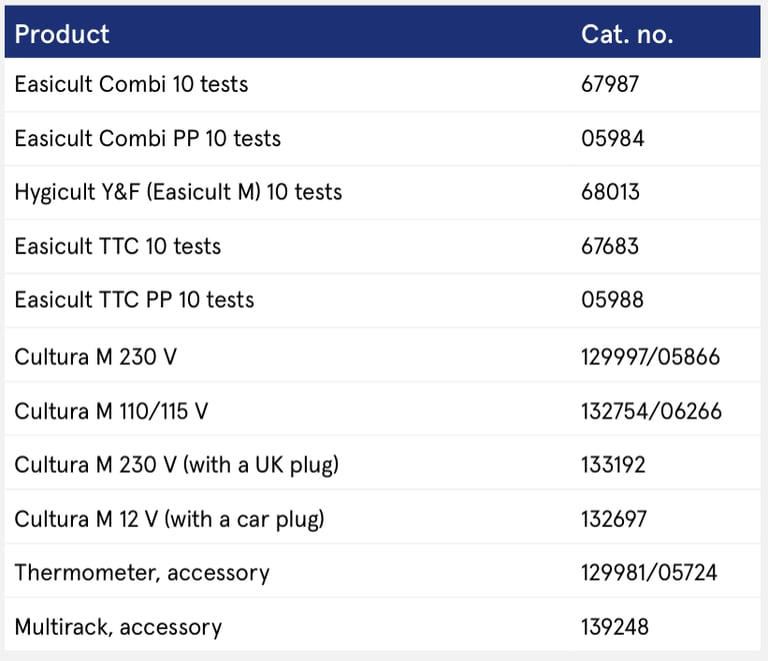Select Easicult Combi 10 tests row
The height and width of the screenshot is (661, 768).
[x=131, y=84]
